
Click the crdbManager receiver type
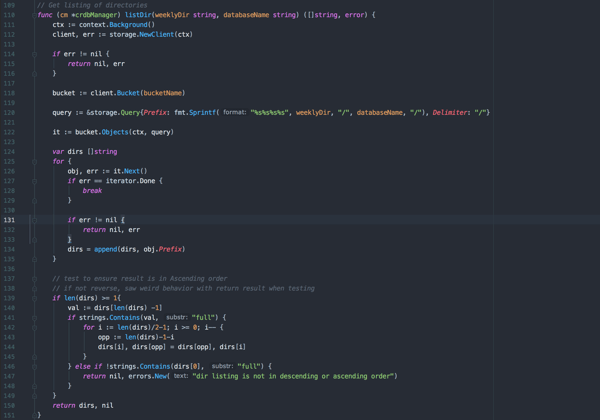tap(96, 15)
